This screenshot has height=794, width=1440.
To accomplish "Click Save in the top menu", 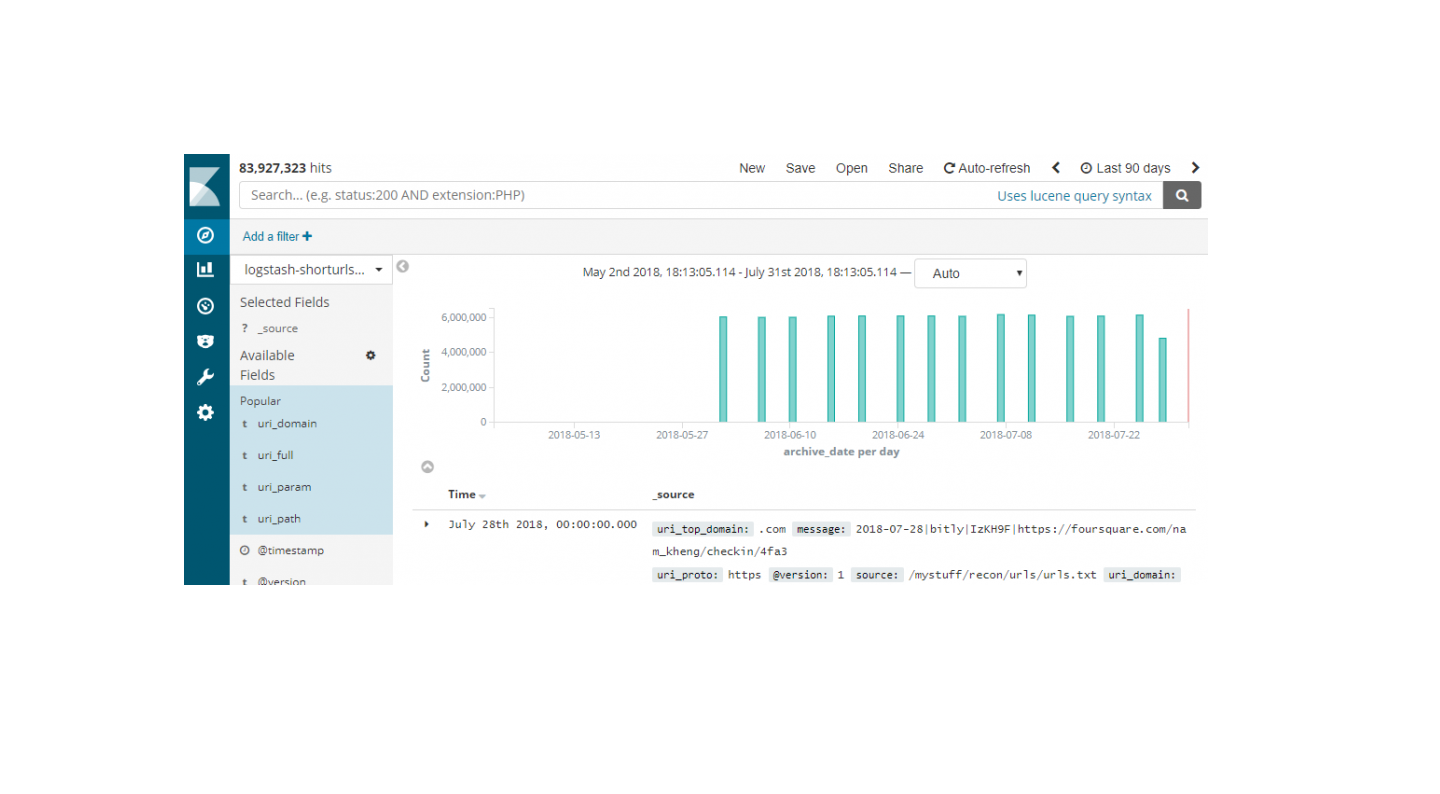I will (800, 168).
